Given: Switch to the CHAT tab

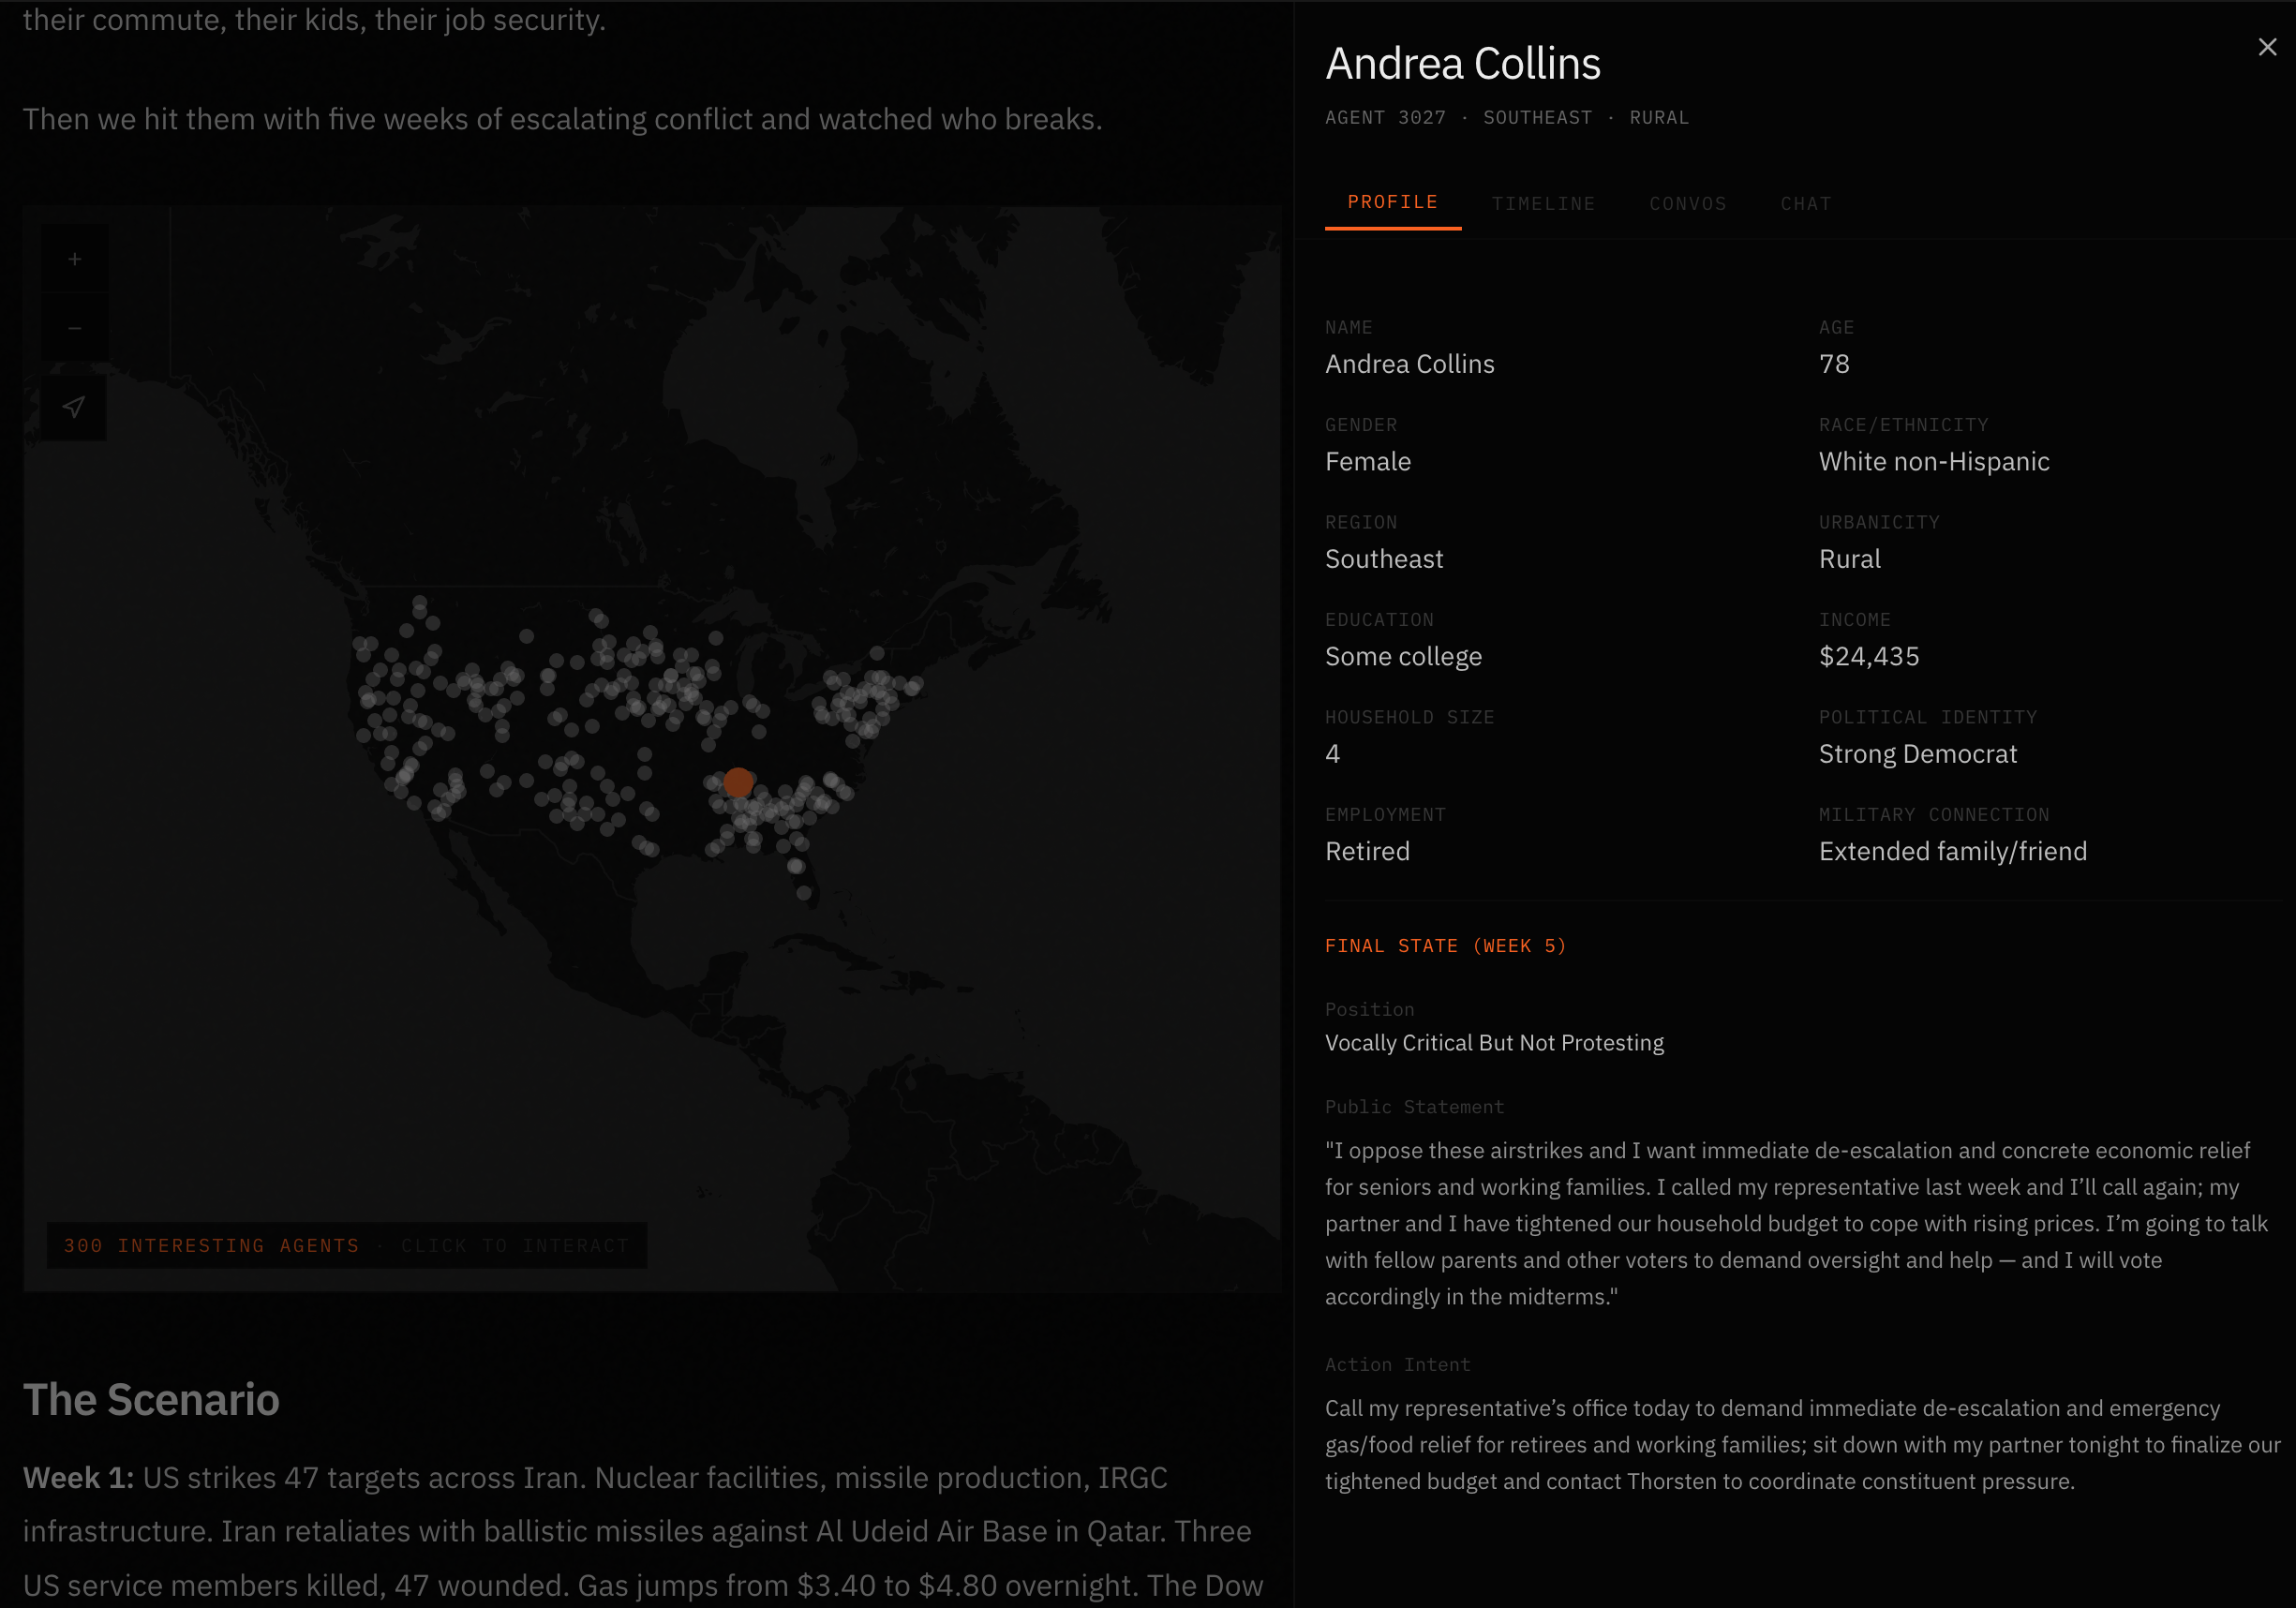Looking at the screenshot, I should 1805,203.
